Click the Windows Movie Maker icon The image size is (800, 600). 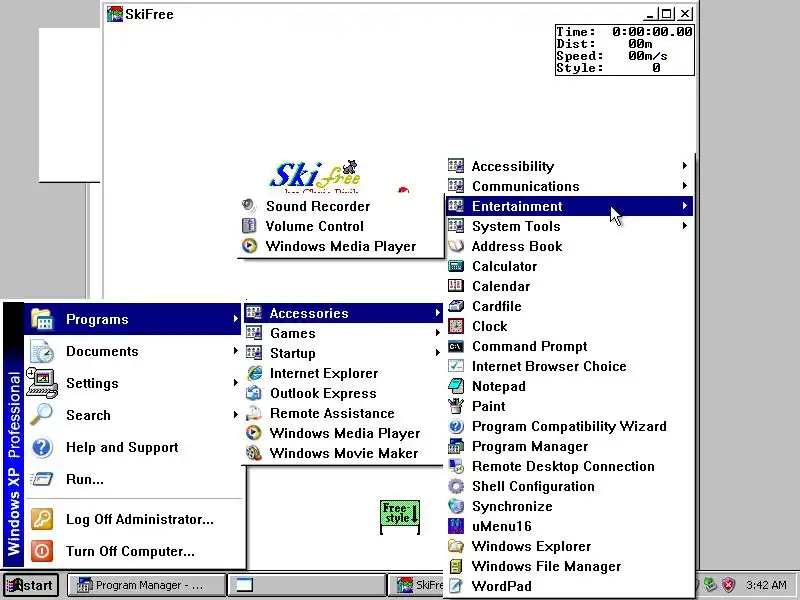254,453
